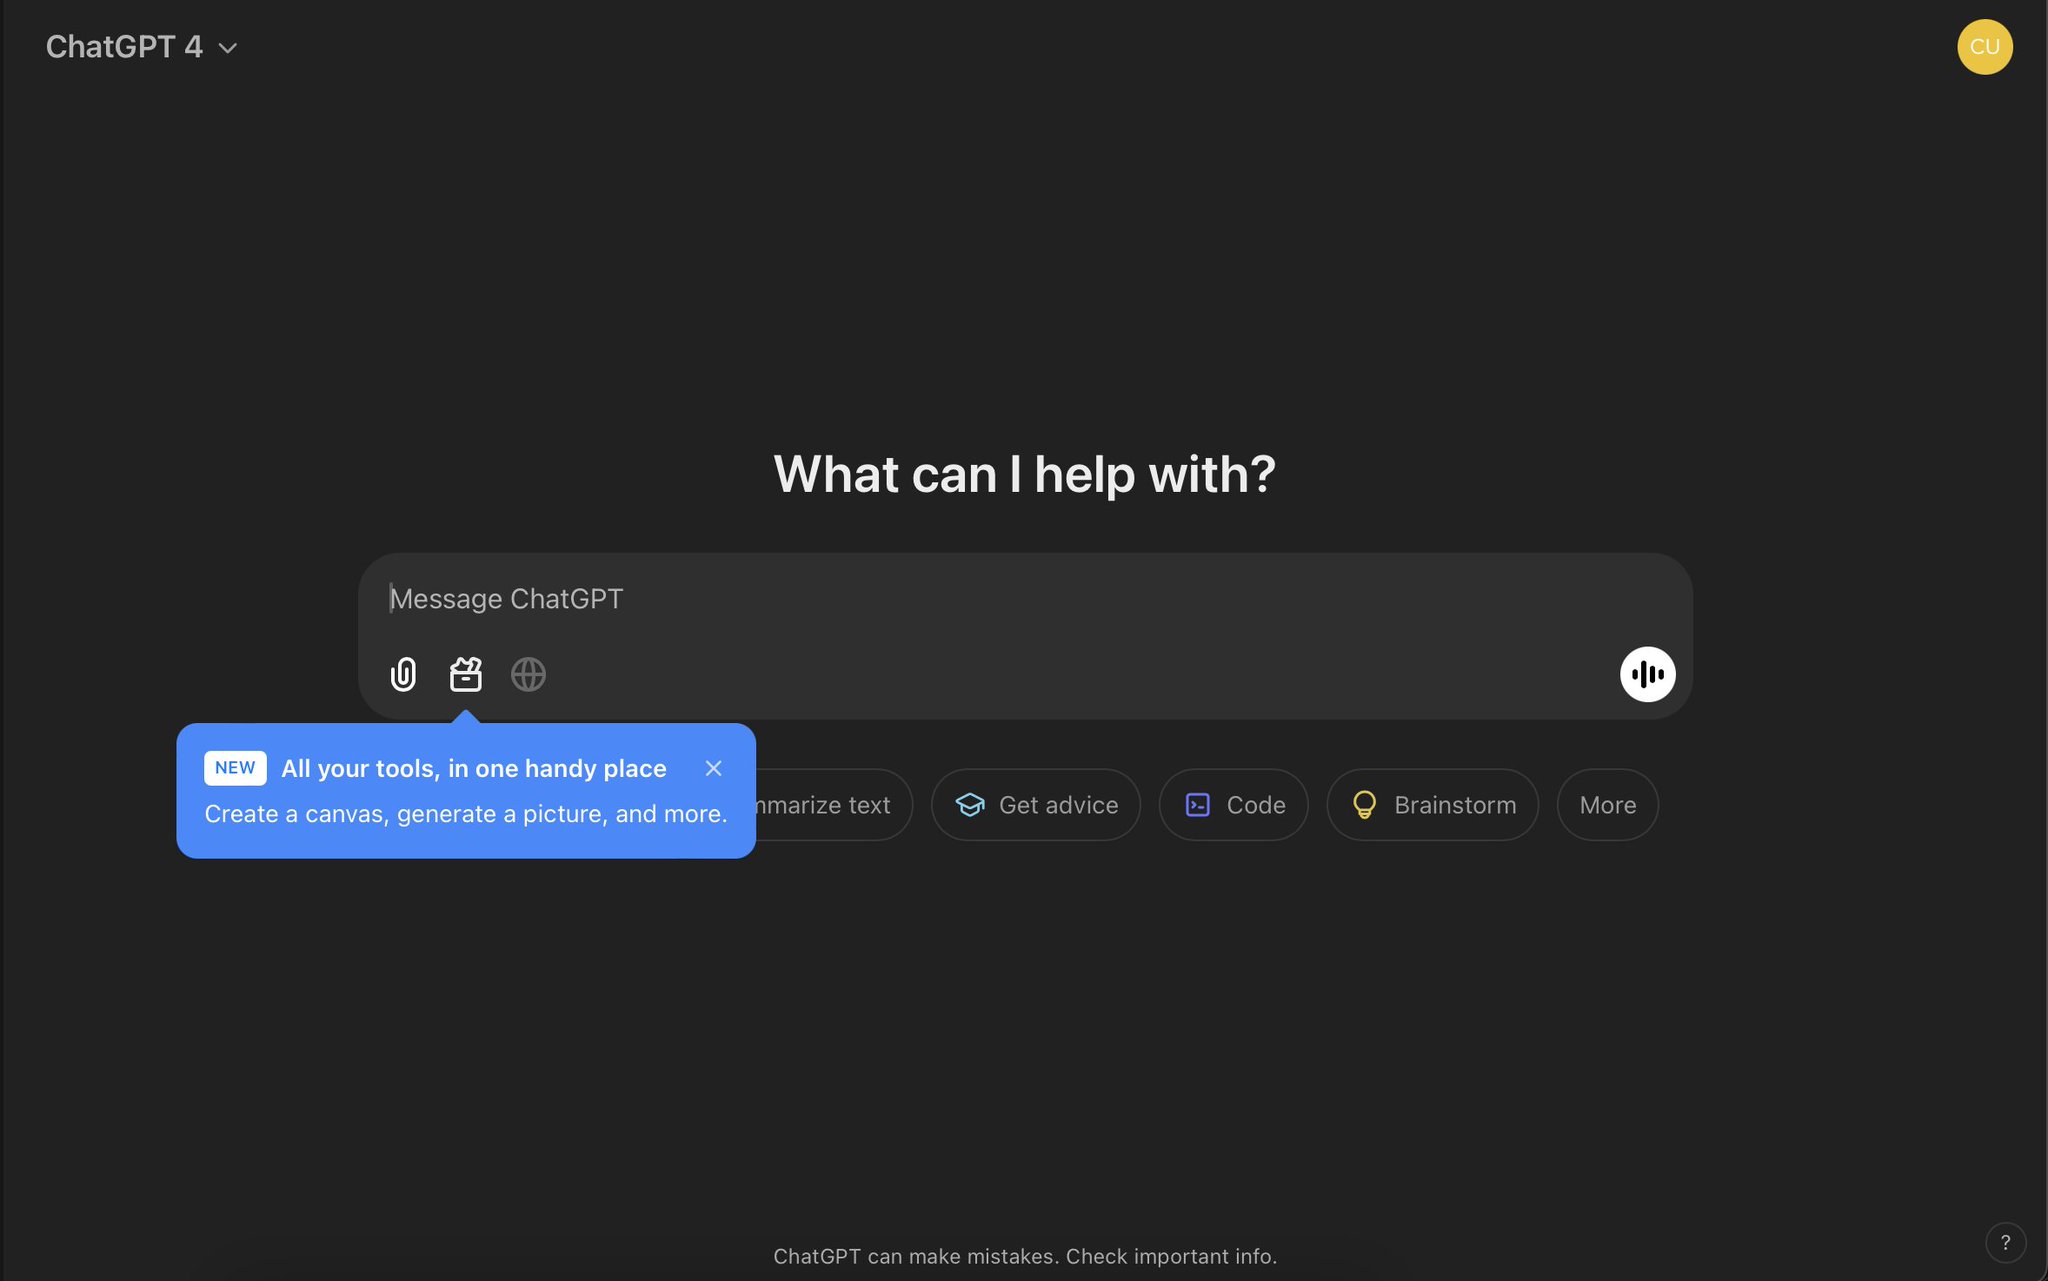
Task: Click the lightbulb icon on Brainstorm chip
Action: (1364, 805)
